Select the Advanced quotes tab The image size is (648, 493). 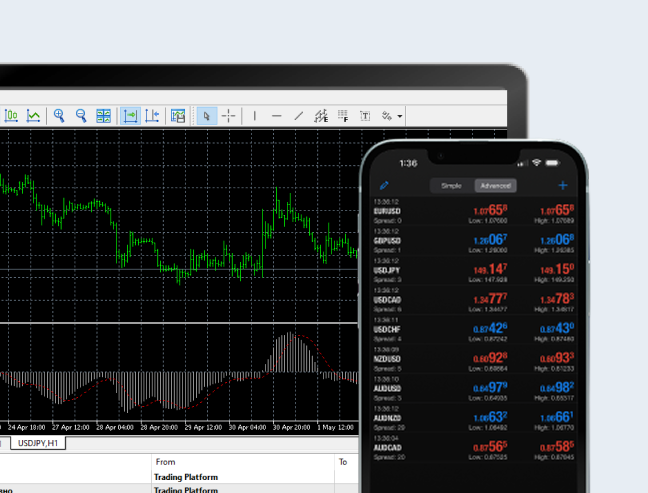pyautogui.click(x=495, y=186)
